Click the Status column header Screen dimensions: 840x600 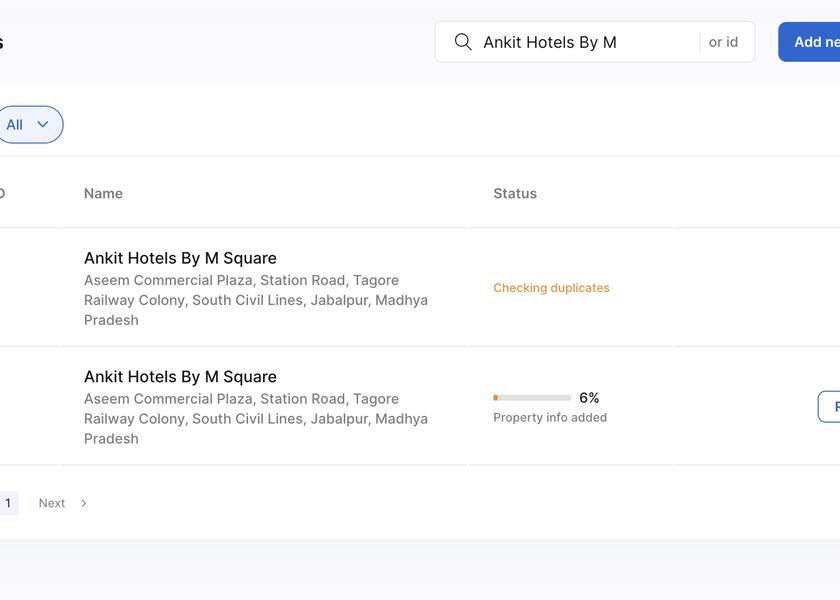pos(515,193)
